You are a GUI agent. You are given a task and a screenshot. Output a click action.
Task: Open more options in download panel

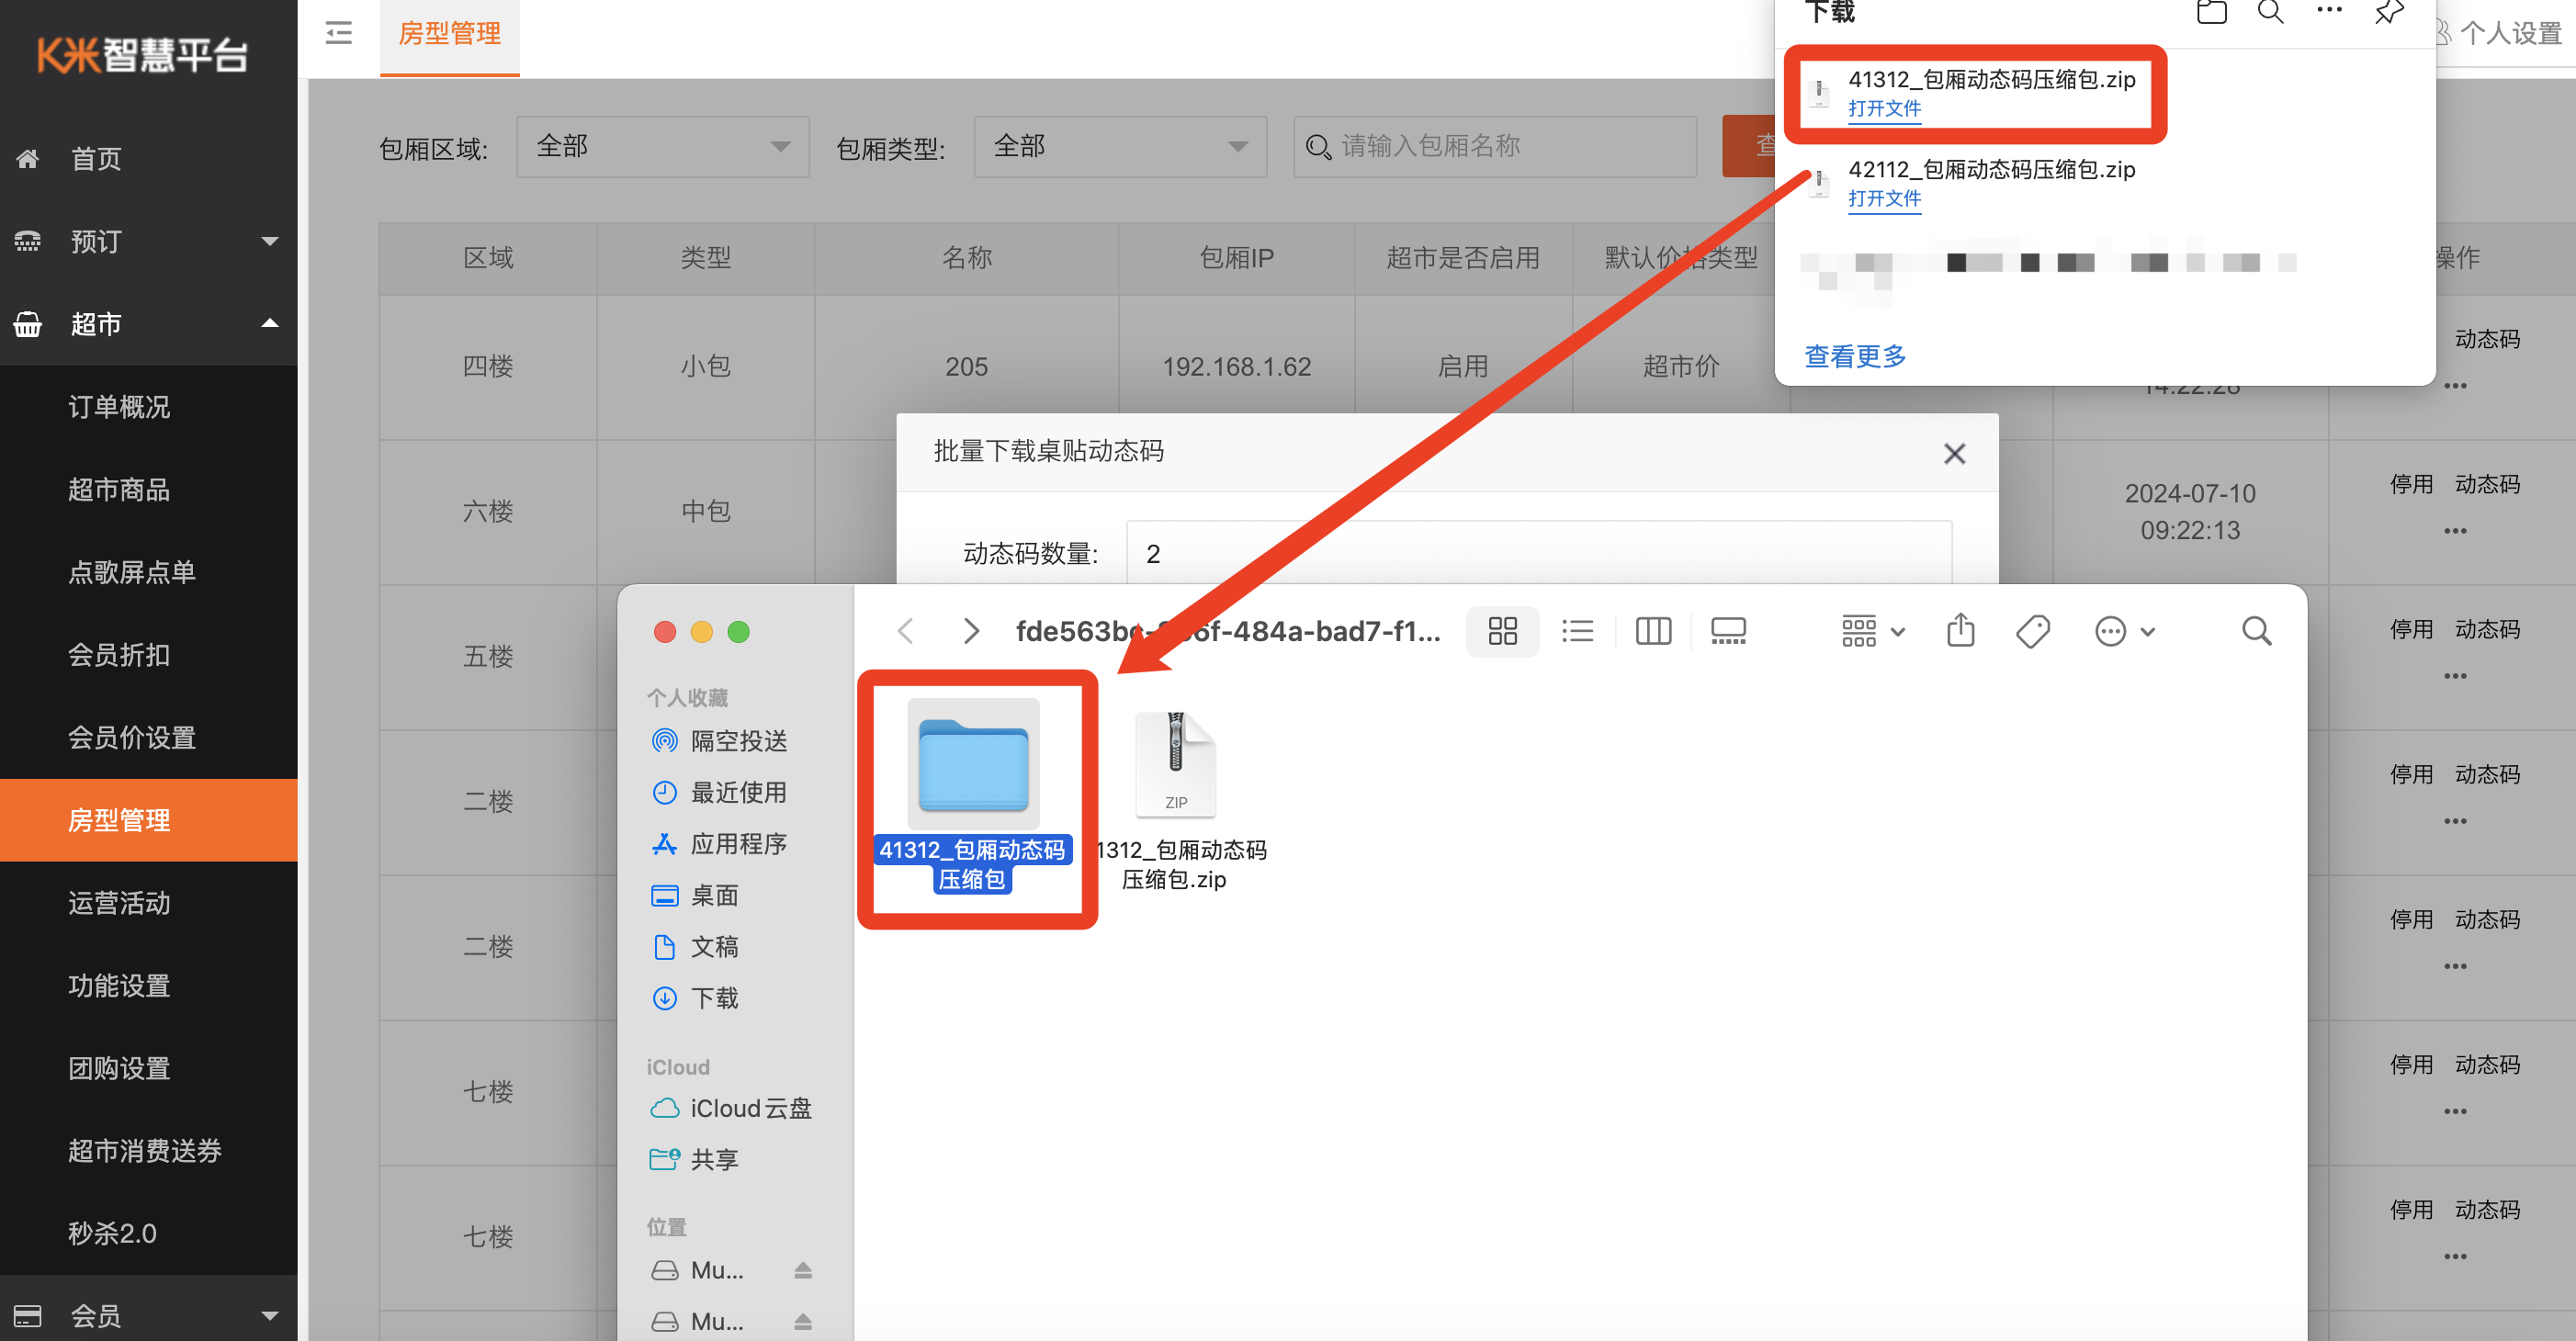(2329, 11)
